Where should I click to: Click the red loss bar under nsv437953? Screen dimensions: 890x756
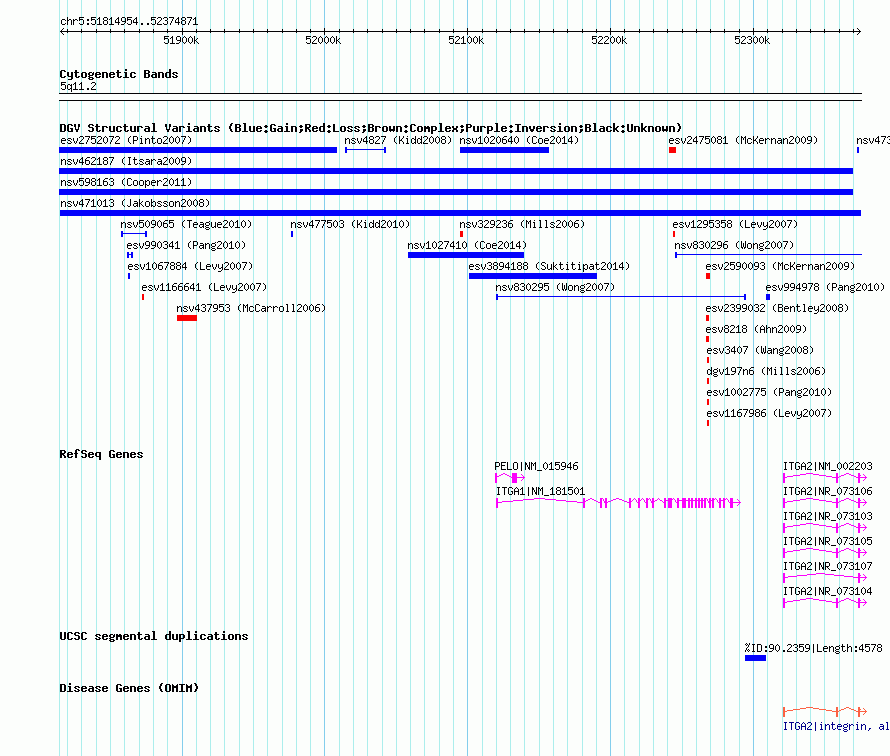(187, 318)
